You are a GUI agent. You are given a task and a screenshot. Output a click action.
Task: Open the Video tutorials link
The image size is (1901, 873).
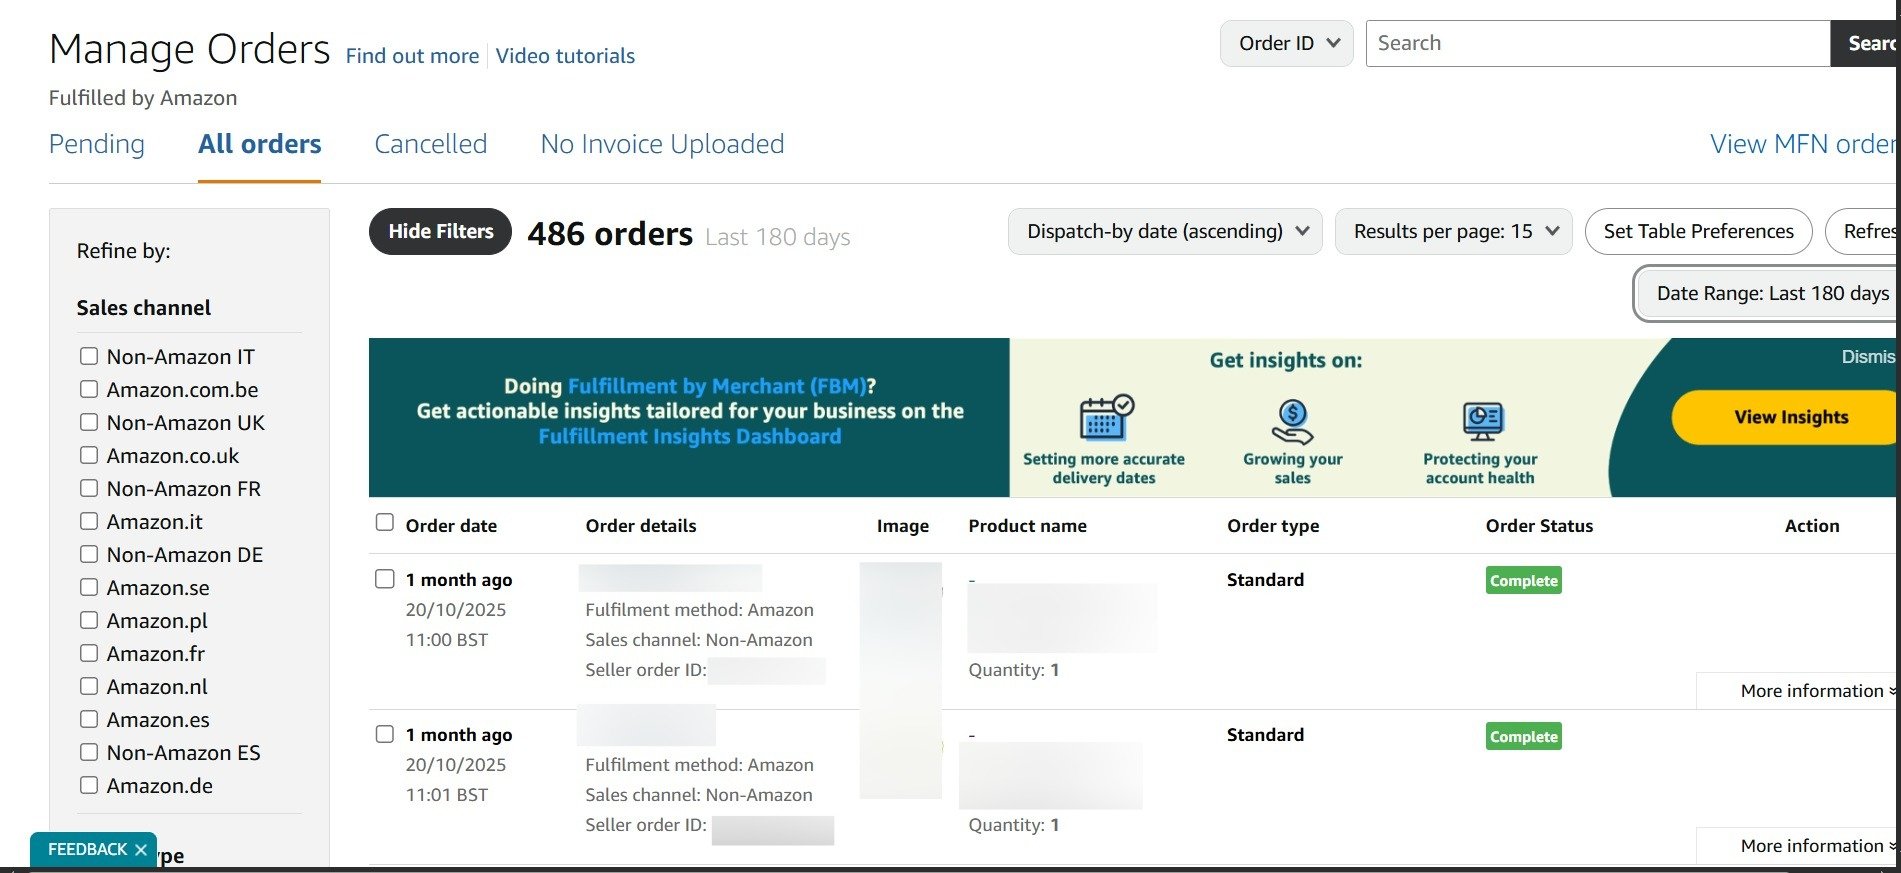[x=565, y=56]
